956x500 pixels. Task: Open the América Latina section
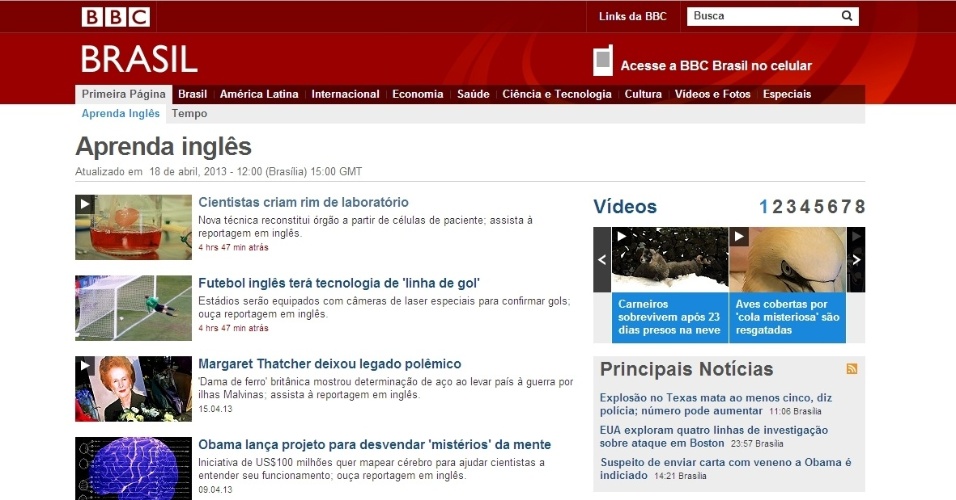[259, 94]
